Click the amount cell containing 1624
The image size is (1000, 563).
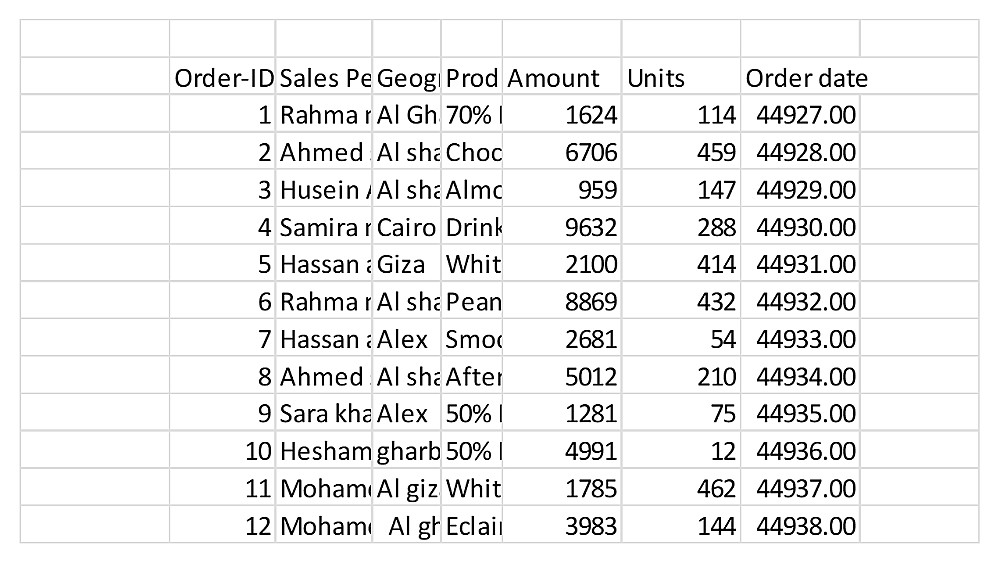562,115
